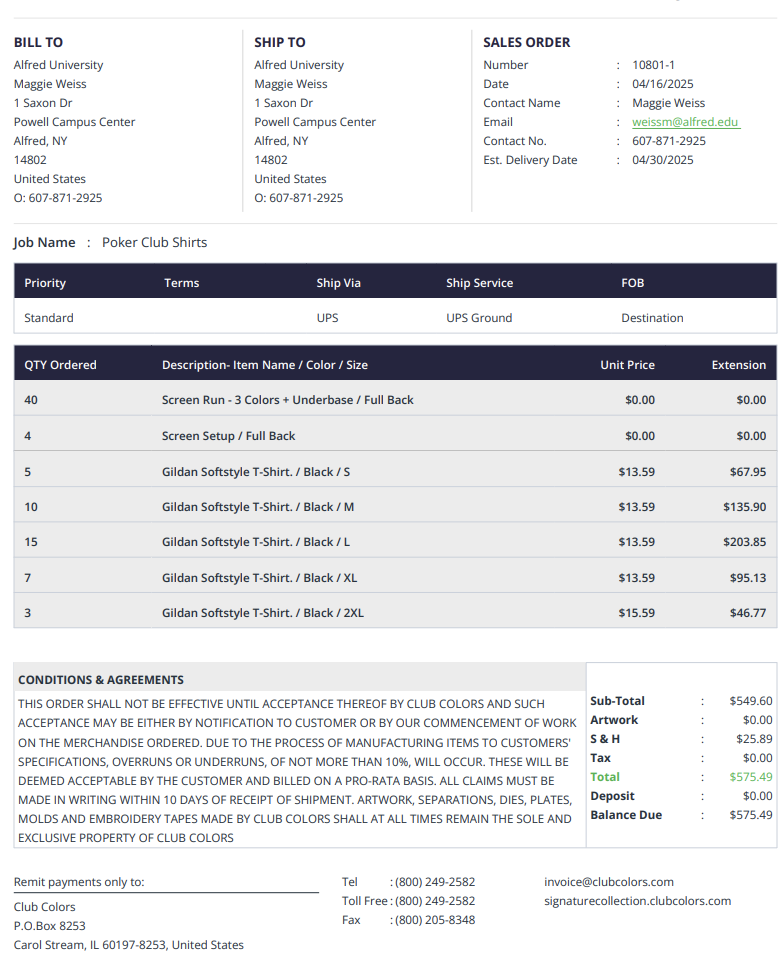Screen dimensions: 778x959
Task: Click the green Total amount $575.49
Action: point(750,777)
